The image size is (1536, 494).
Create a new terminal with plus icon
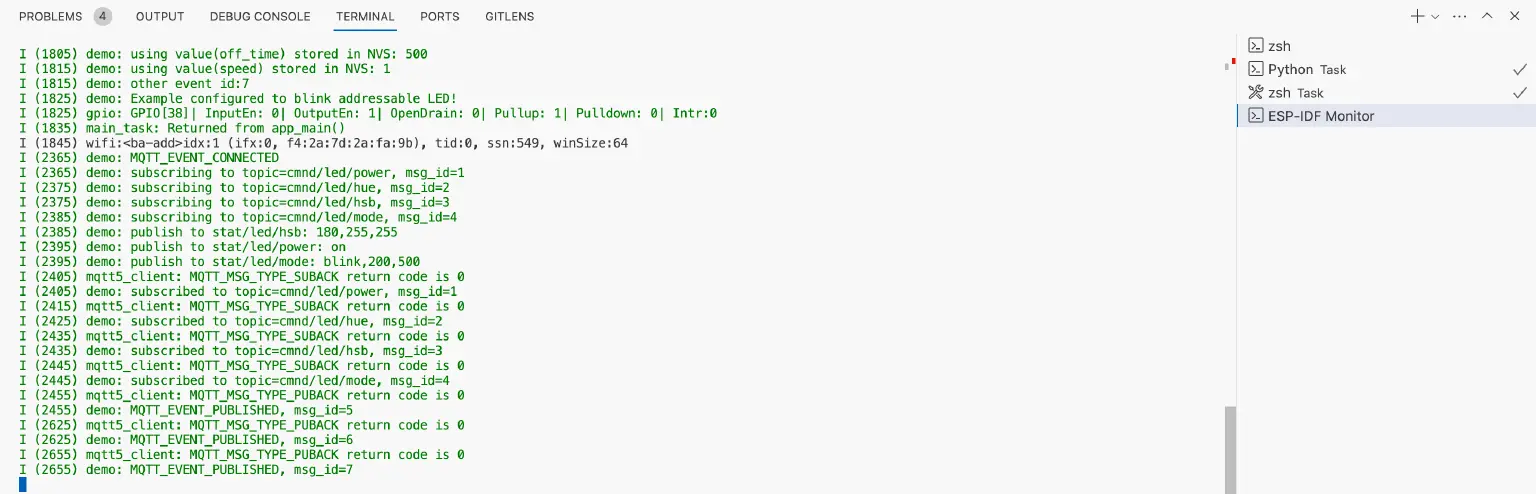point(1416,16)
